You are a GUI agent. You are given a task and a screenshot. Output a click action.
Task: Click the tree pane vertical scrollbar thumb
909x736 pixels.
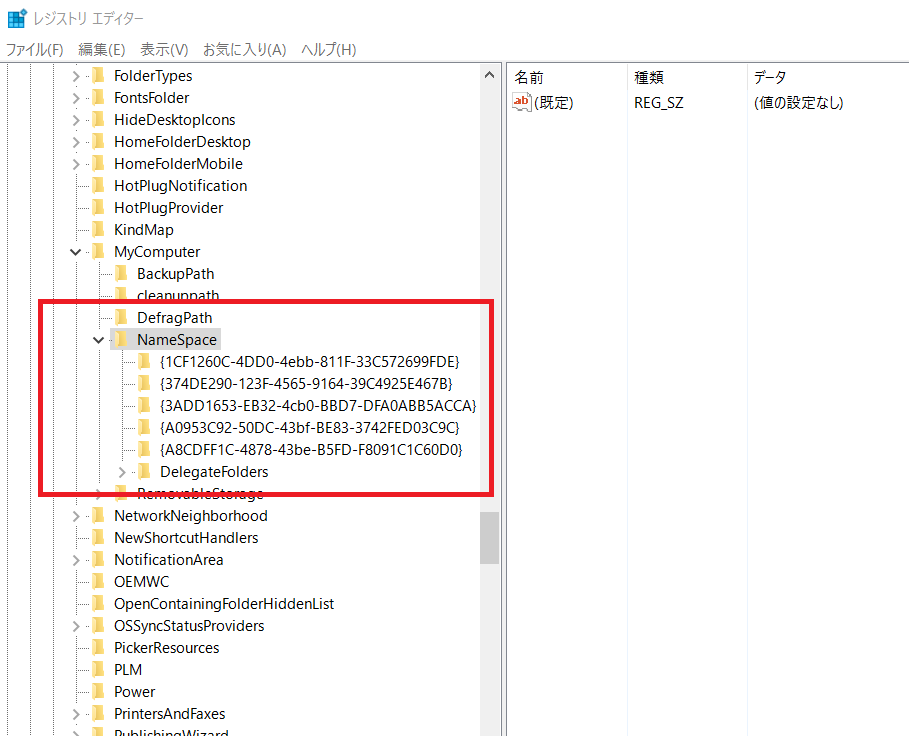click(489, 538)
